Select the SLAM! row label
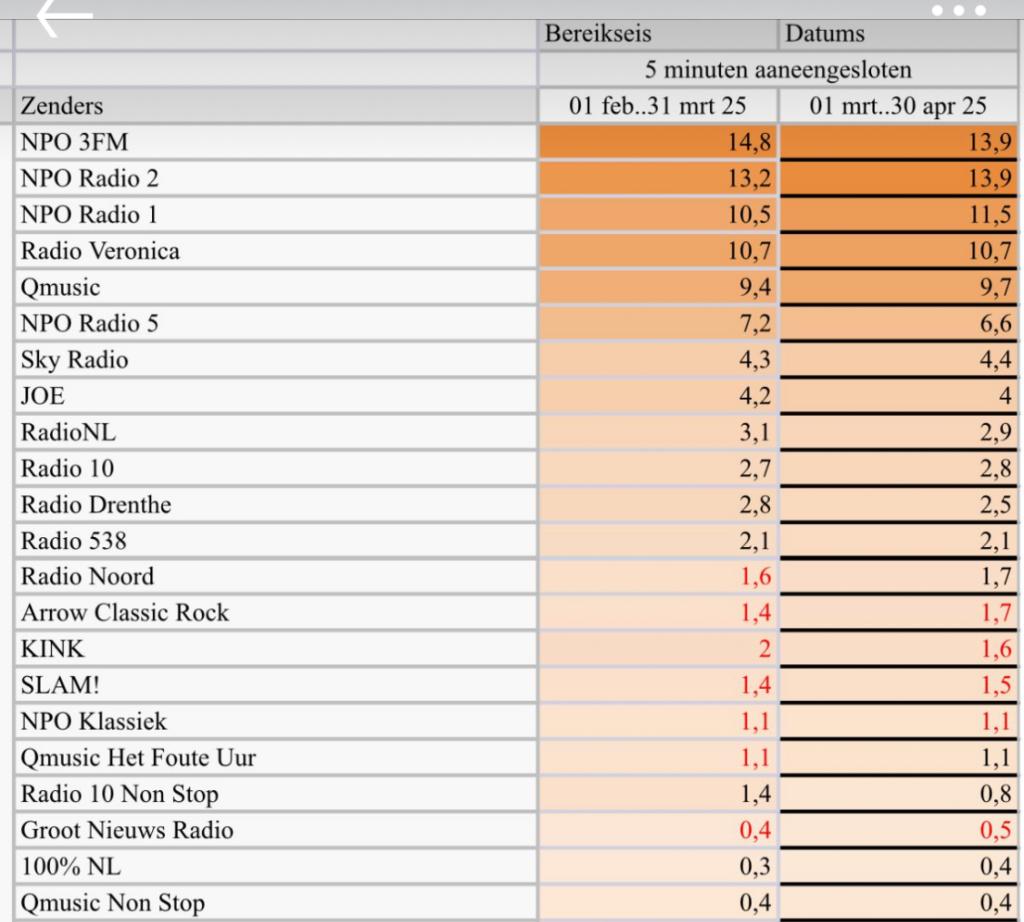Viewport: 1024px width, 922px height. point(275,685)
